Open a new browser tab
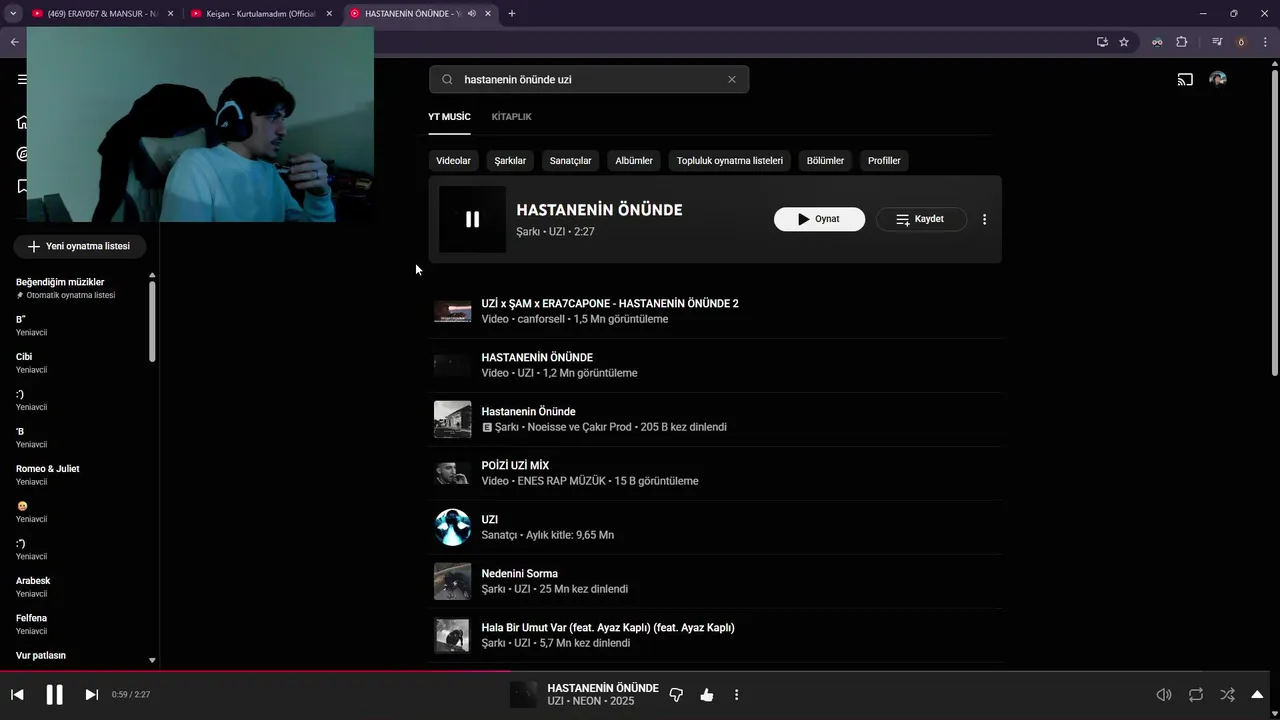Image resolution: width=1280 pixels, height=720 pixels. (512, 14)
